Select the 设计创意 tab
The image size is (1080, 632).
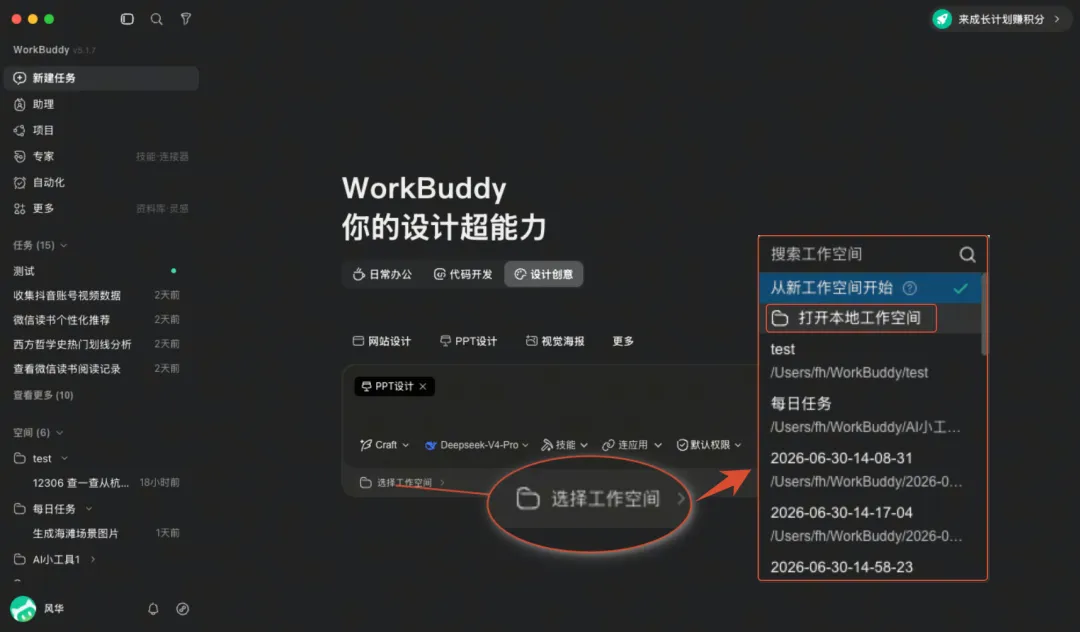coord(543,274)
